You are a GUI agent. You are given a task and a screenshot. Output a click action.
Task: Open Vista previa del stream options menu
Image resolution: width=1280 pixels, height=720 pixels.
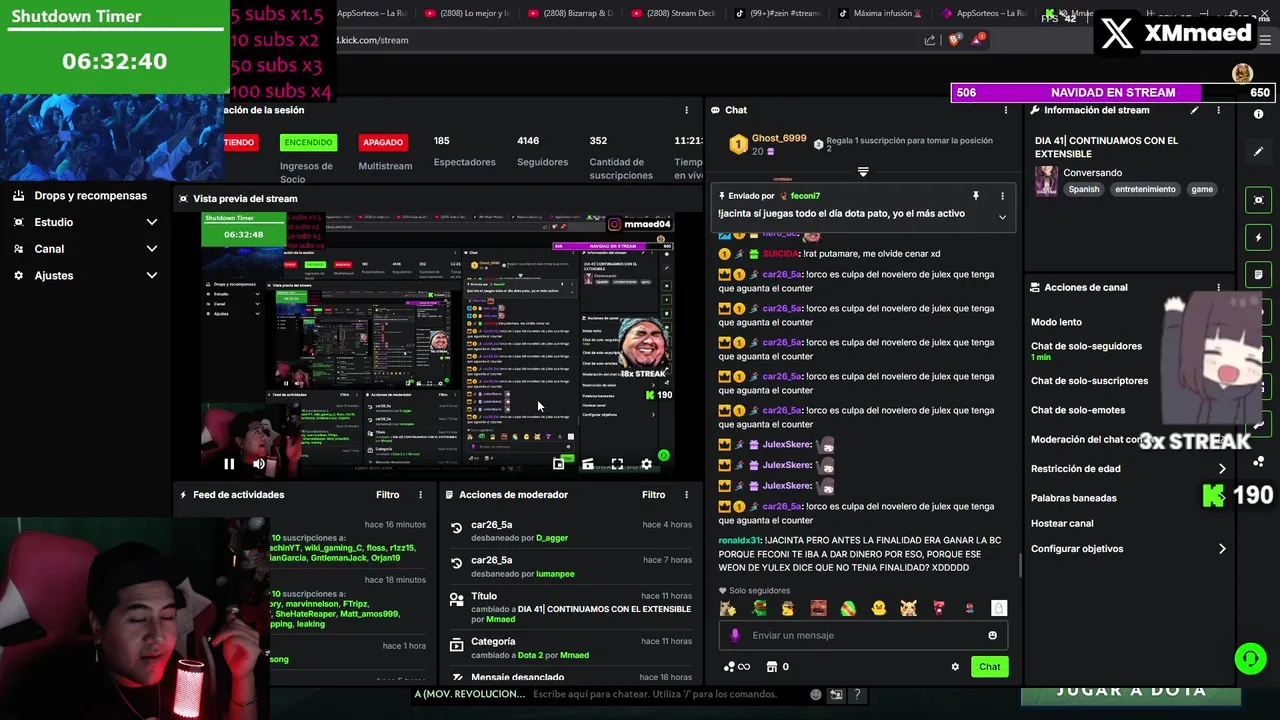click(686, 199)
